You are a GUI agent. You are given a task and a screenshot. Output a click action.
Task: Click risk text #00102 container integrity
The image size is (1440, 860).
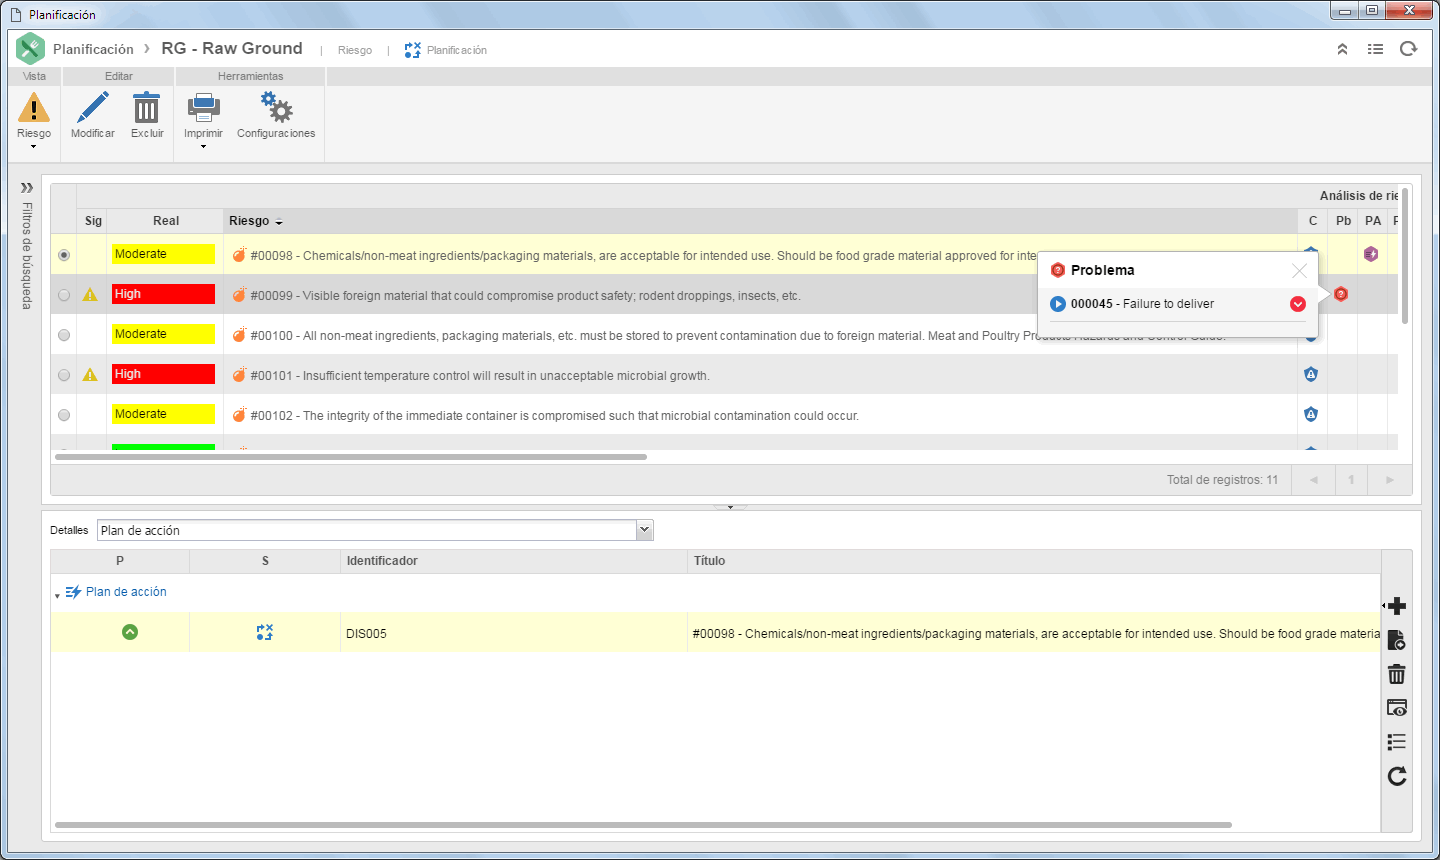click(x=555, y=416)
